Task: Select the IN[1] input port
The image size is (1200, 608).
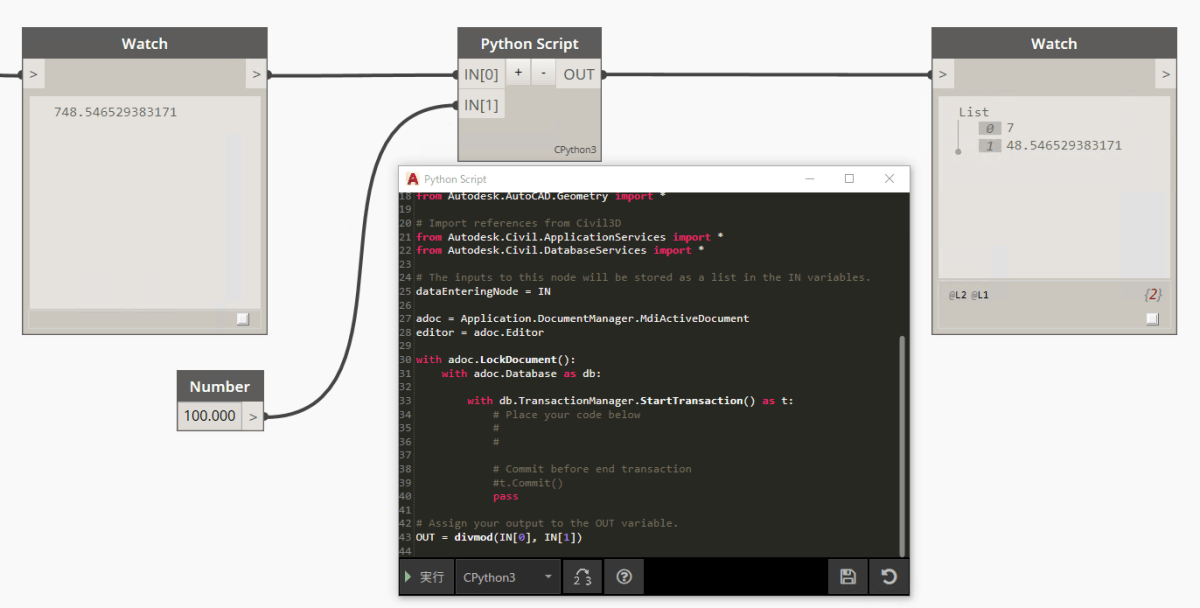Action: [x=481, y=105]
